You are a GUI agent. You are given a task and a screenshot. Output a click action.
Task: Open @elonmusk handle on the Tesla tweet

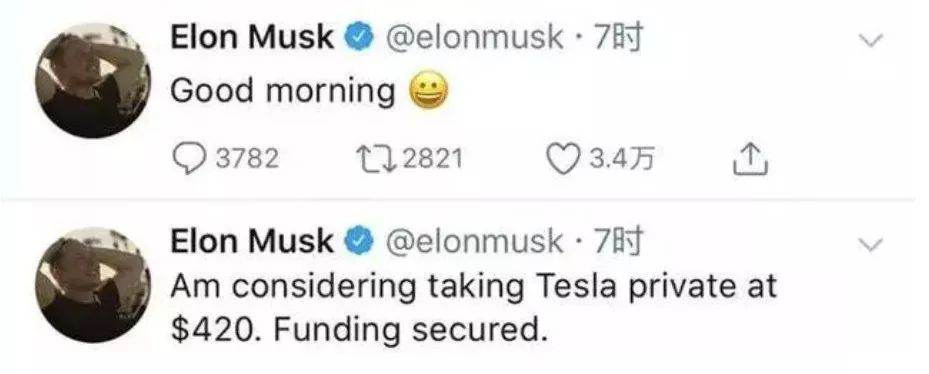click(x=475, y=242)
